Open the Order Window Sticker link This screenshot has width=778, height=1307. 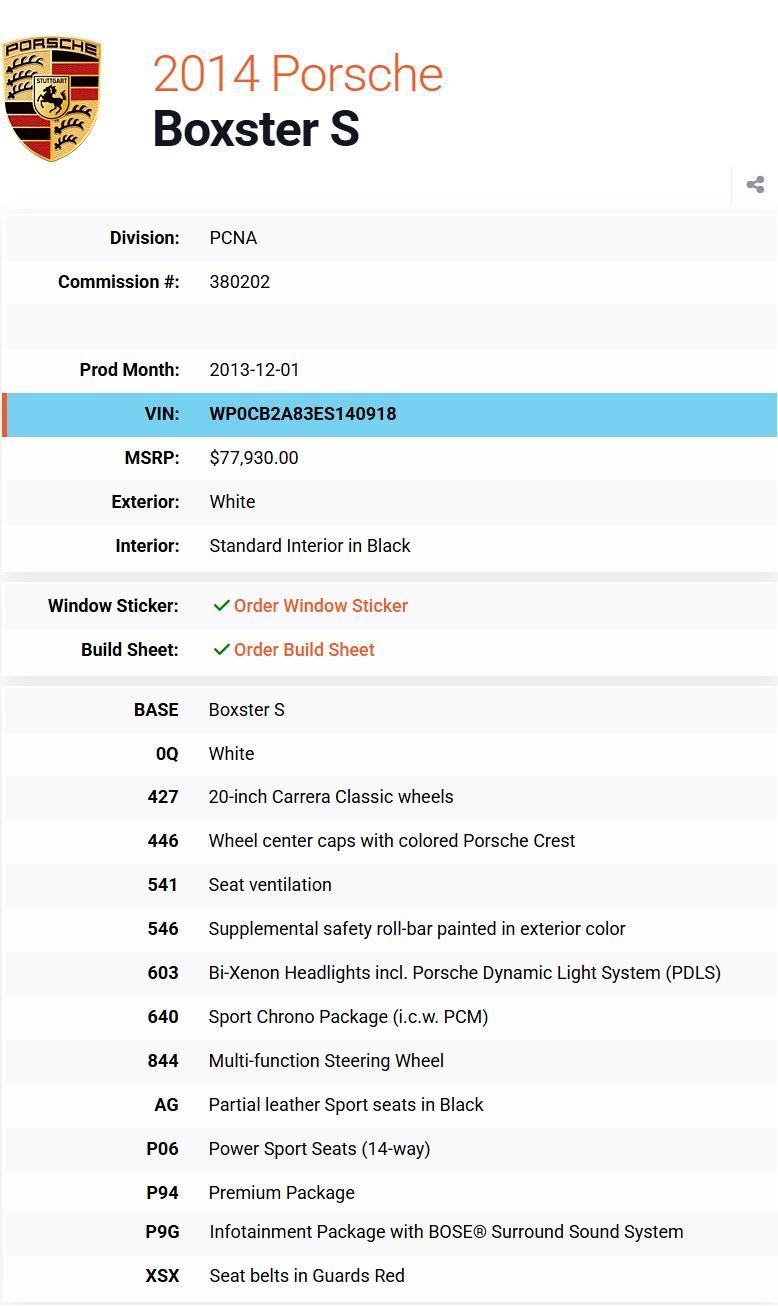(x=320, y=606)
